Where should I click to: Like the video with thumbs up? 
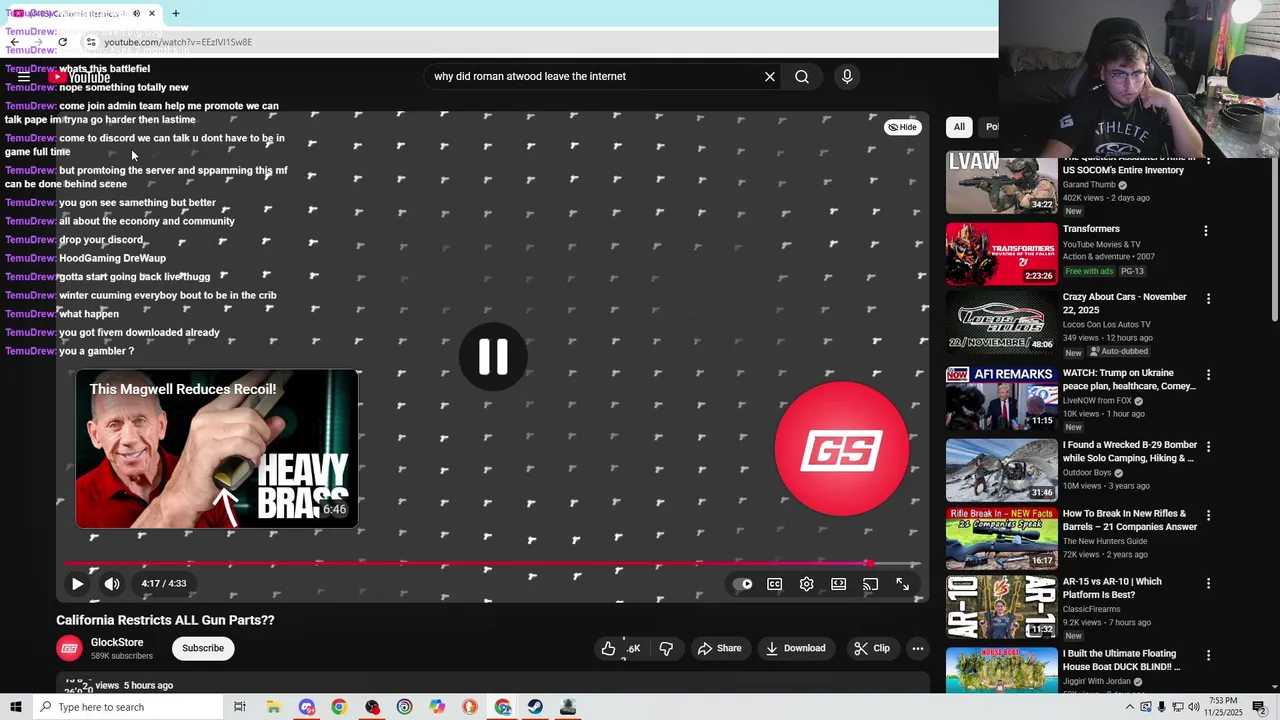(620, 648)
